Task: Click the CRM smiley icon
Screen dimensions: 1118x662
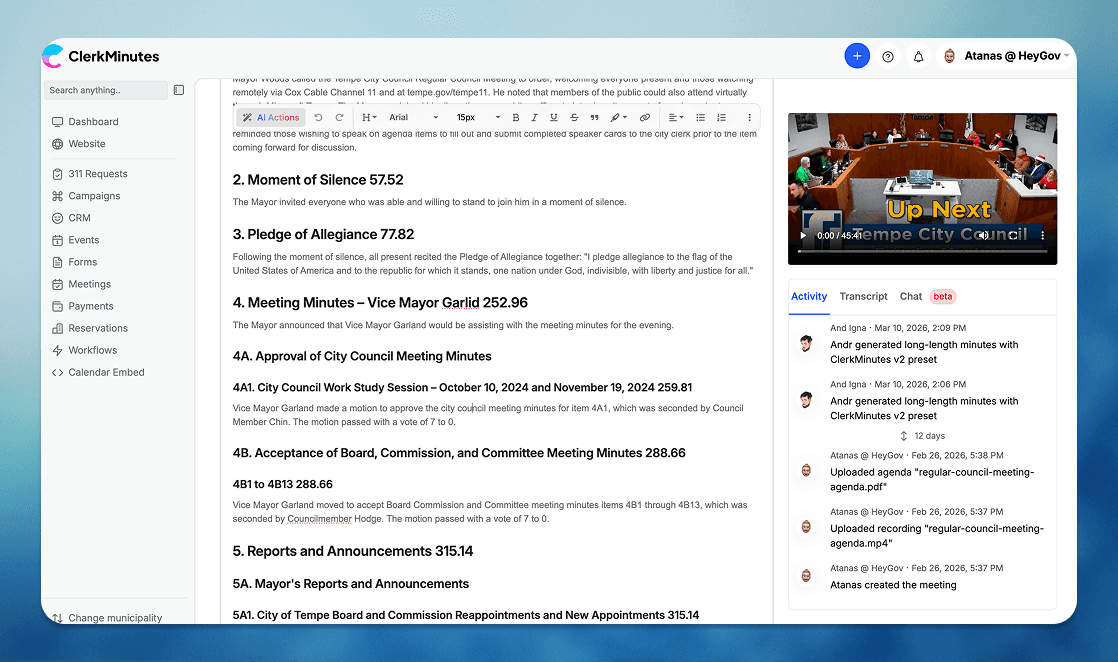Action: point(57,218)
